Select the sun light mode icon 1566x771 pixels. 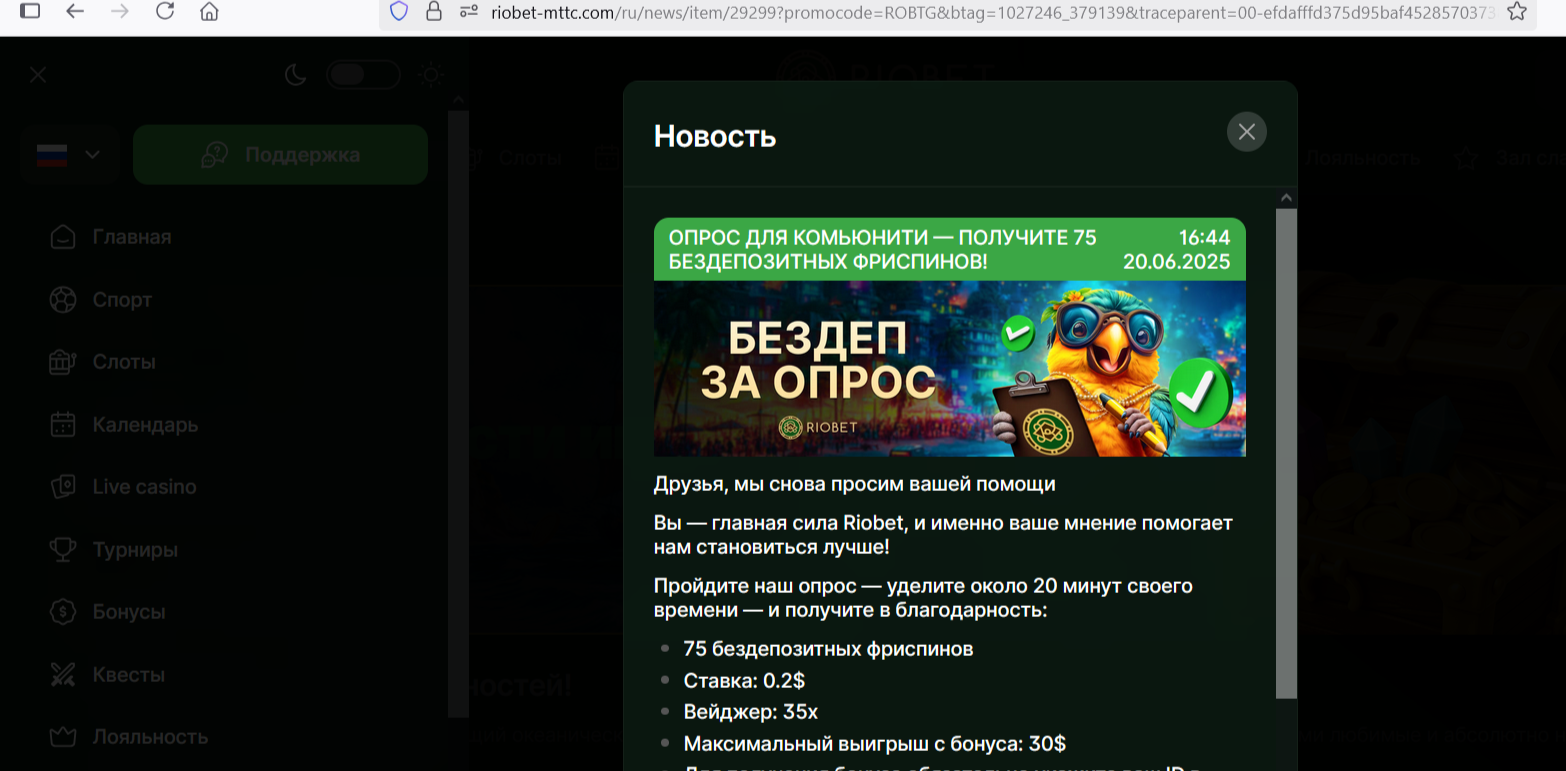click(x=430, y=75)
